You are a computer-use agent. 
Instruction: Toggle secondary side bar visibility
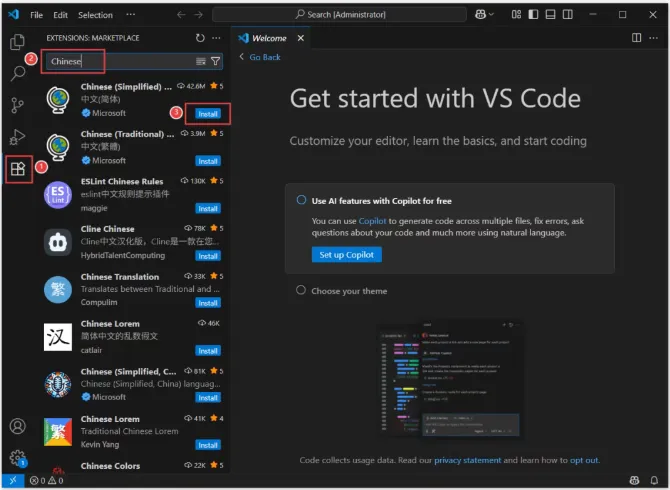(x=567, y=15)
